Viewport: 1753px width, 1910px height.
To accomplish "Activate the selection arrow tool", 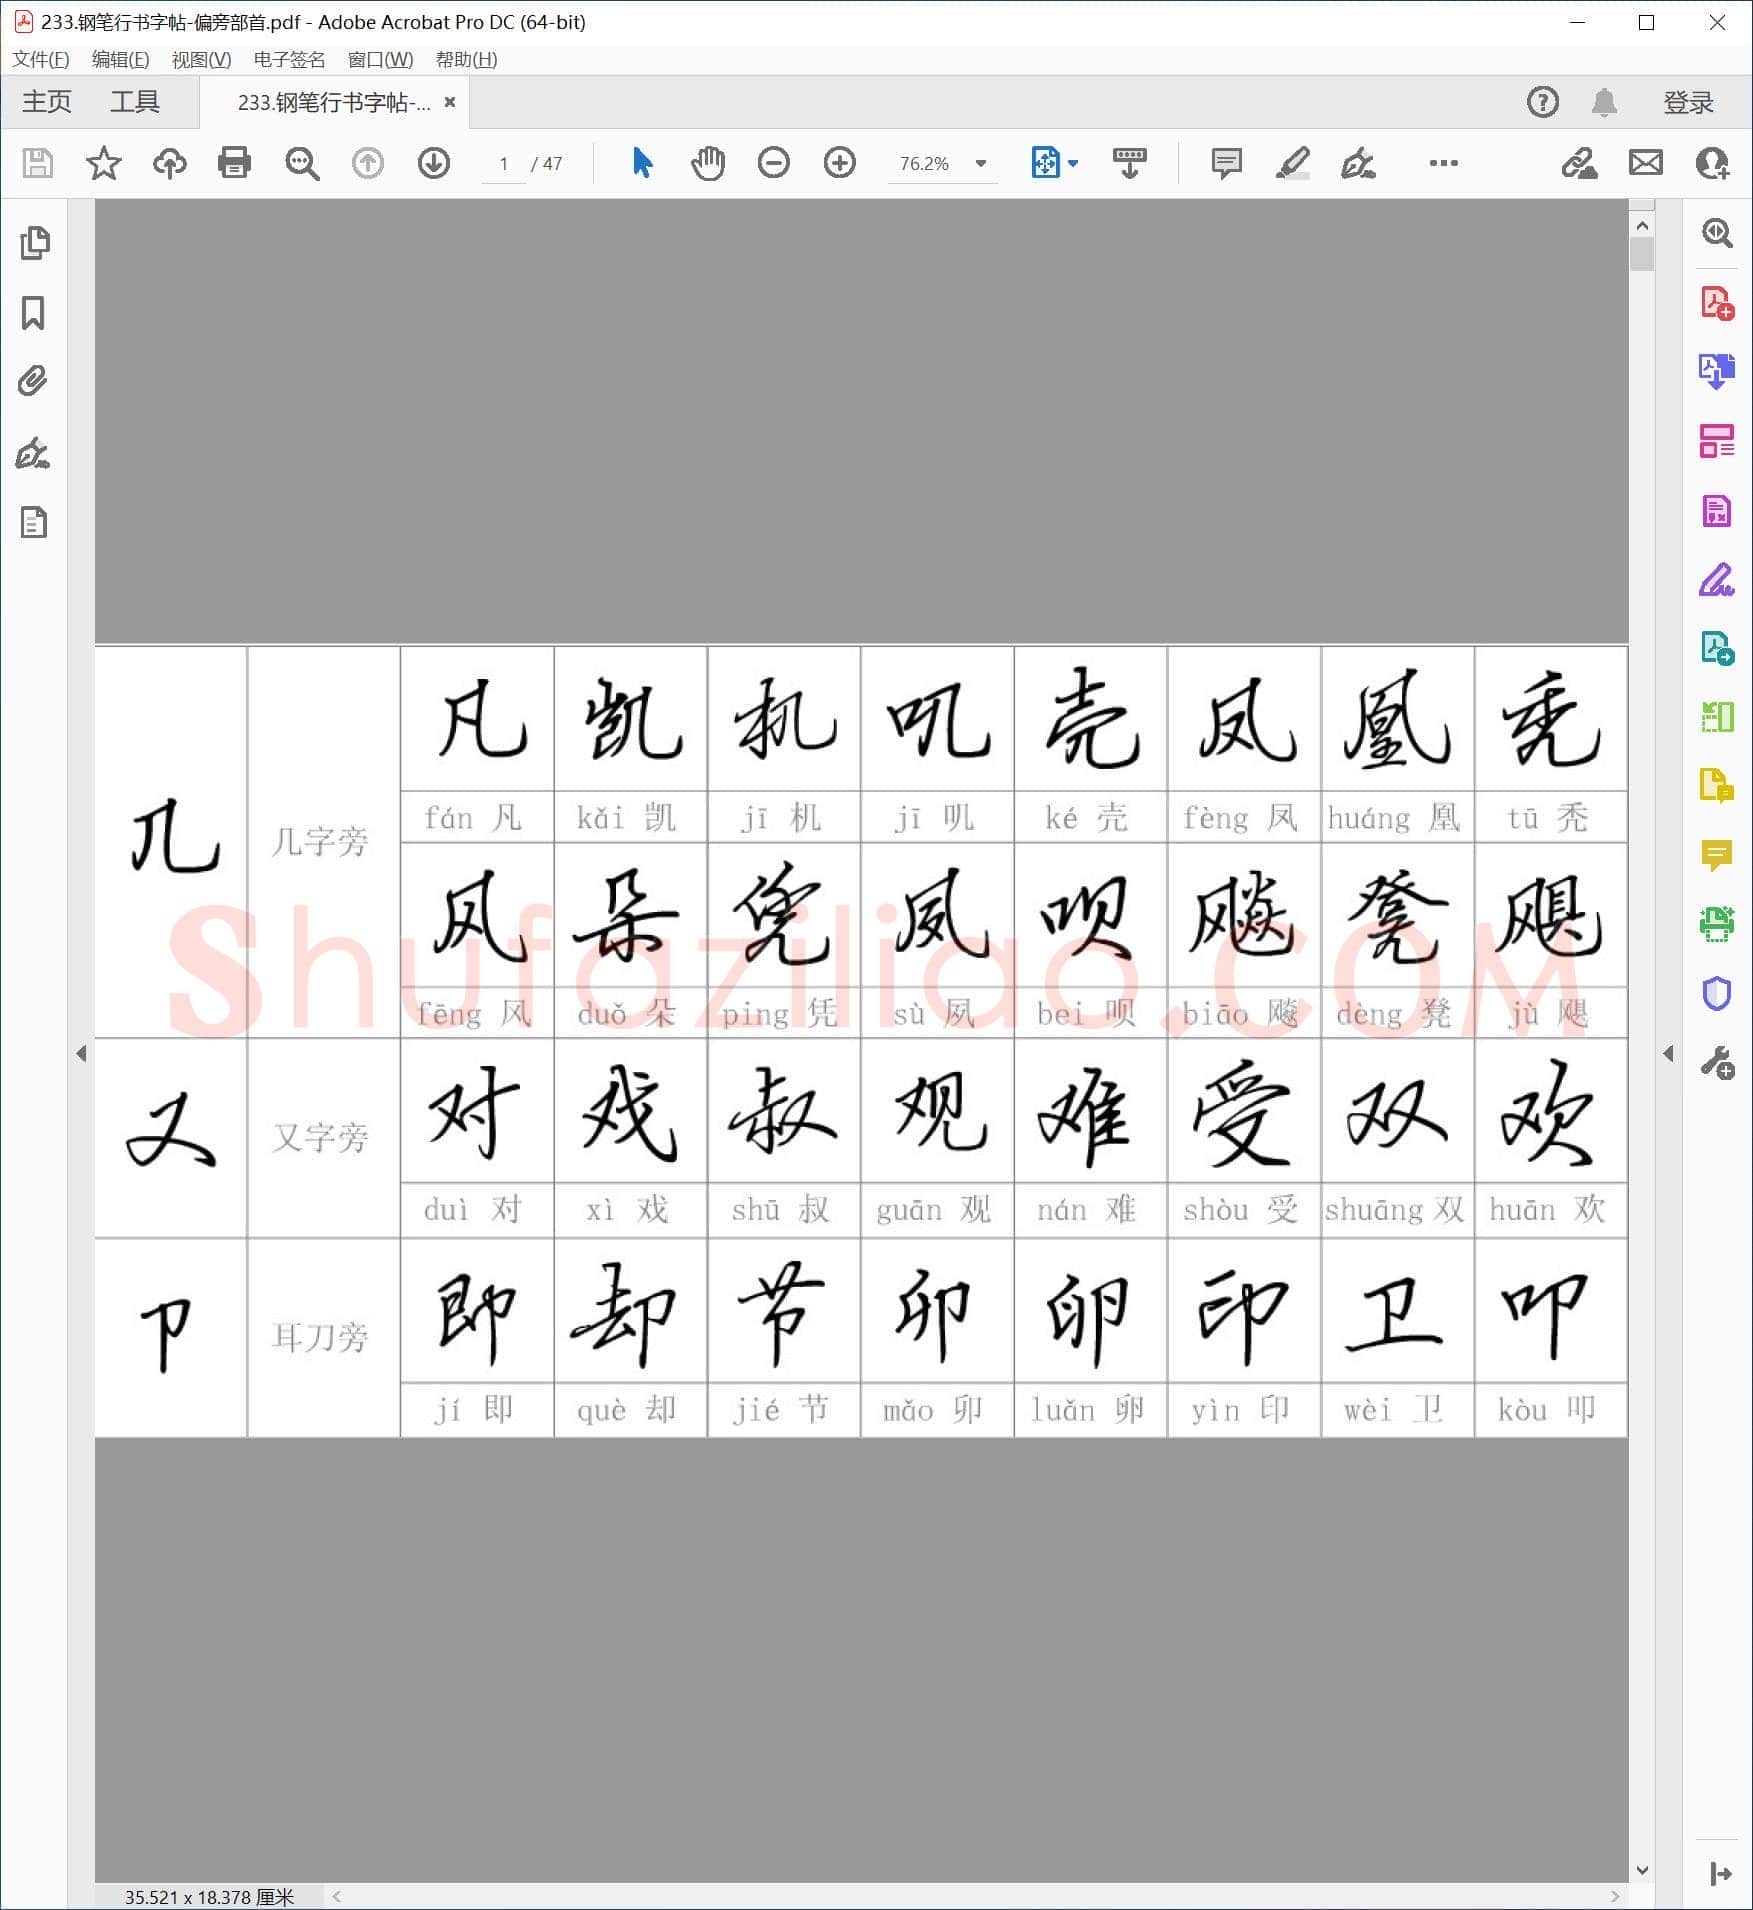I will tap(642, 162).
